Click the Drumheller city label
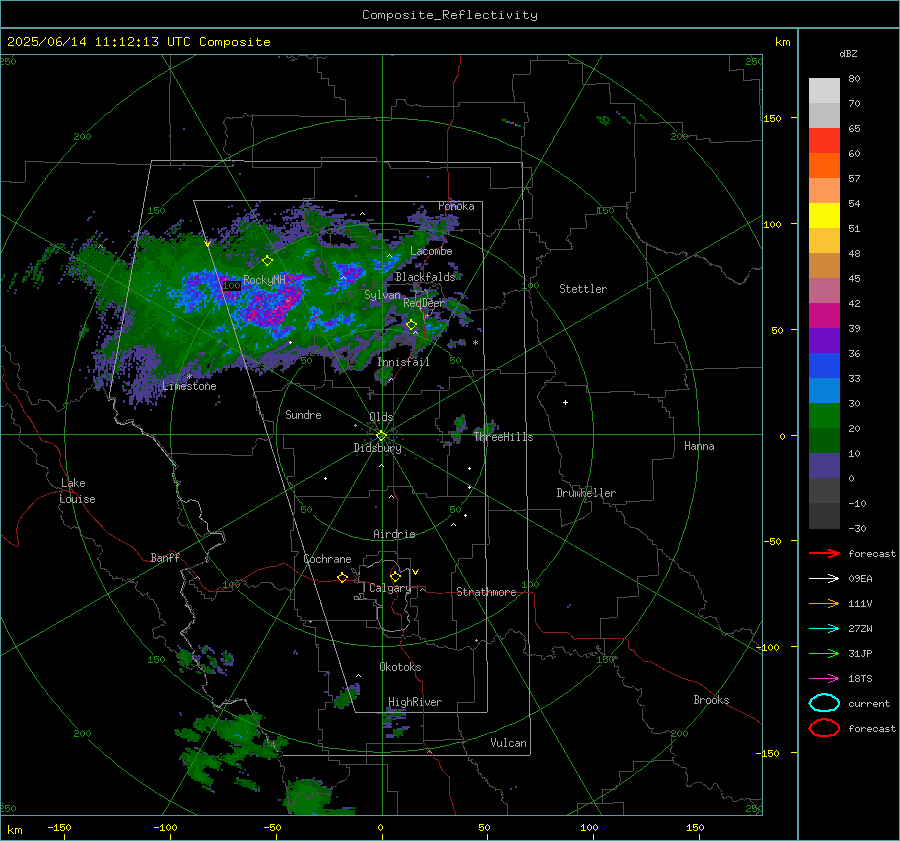The height and width of the screenshot is (841, 900). point(586,493)
